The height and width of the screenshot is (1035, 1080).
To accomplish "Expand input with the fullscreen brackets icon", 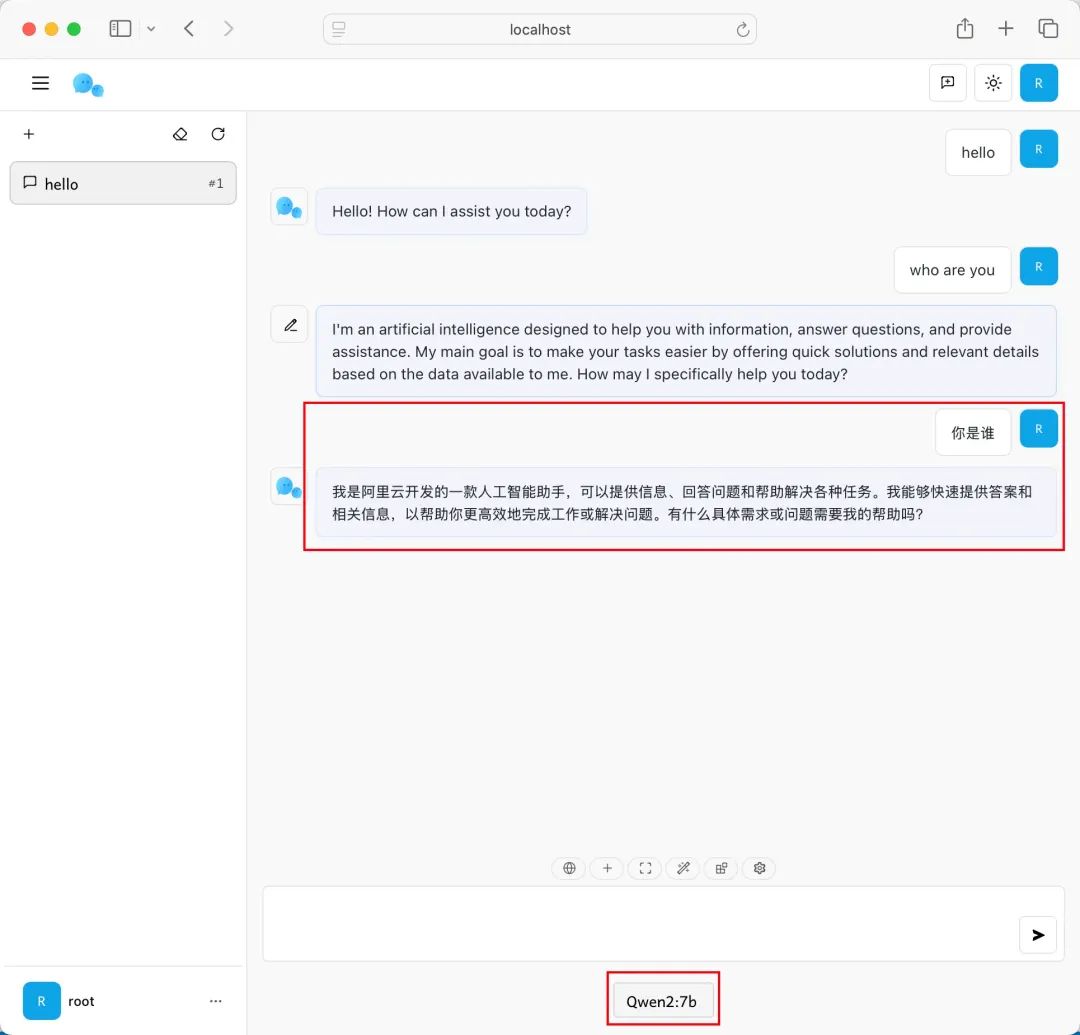I will (x=645, y=868).
